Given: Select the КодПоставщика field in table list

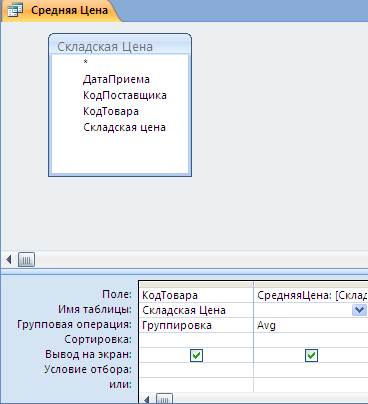Looking at the screenshot, I should click(x=125, y=95).
